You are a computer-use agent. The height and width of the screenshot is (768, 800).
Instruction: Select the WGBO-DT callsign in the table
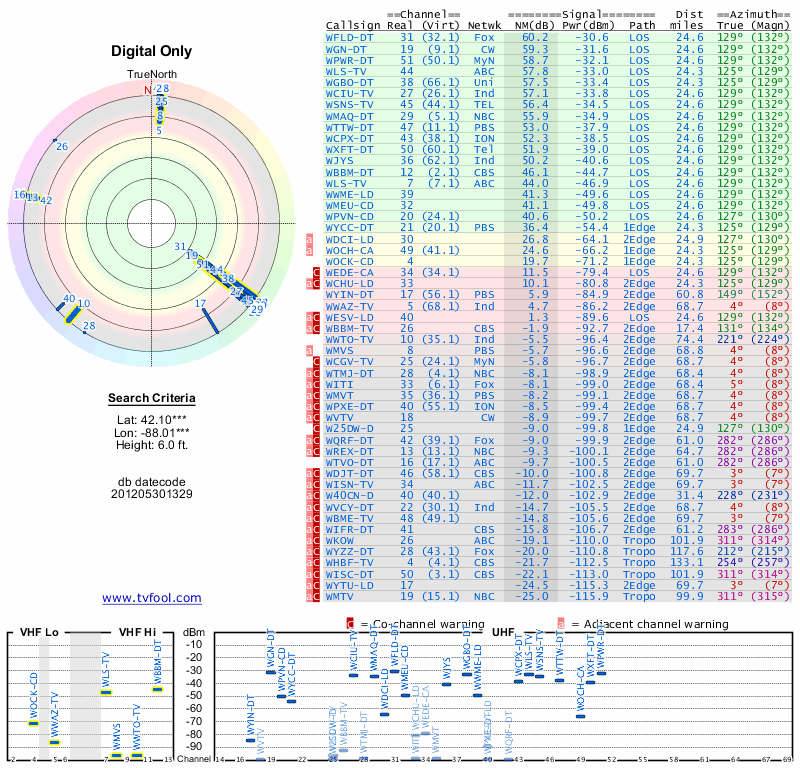tap(349, 83)
